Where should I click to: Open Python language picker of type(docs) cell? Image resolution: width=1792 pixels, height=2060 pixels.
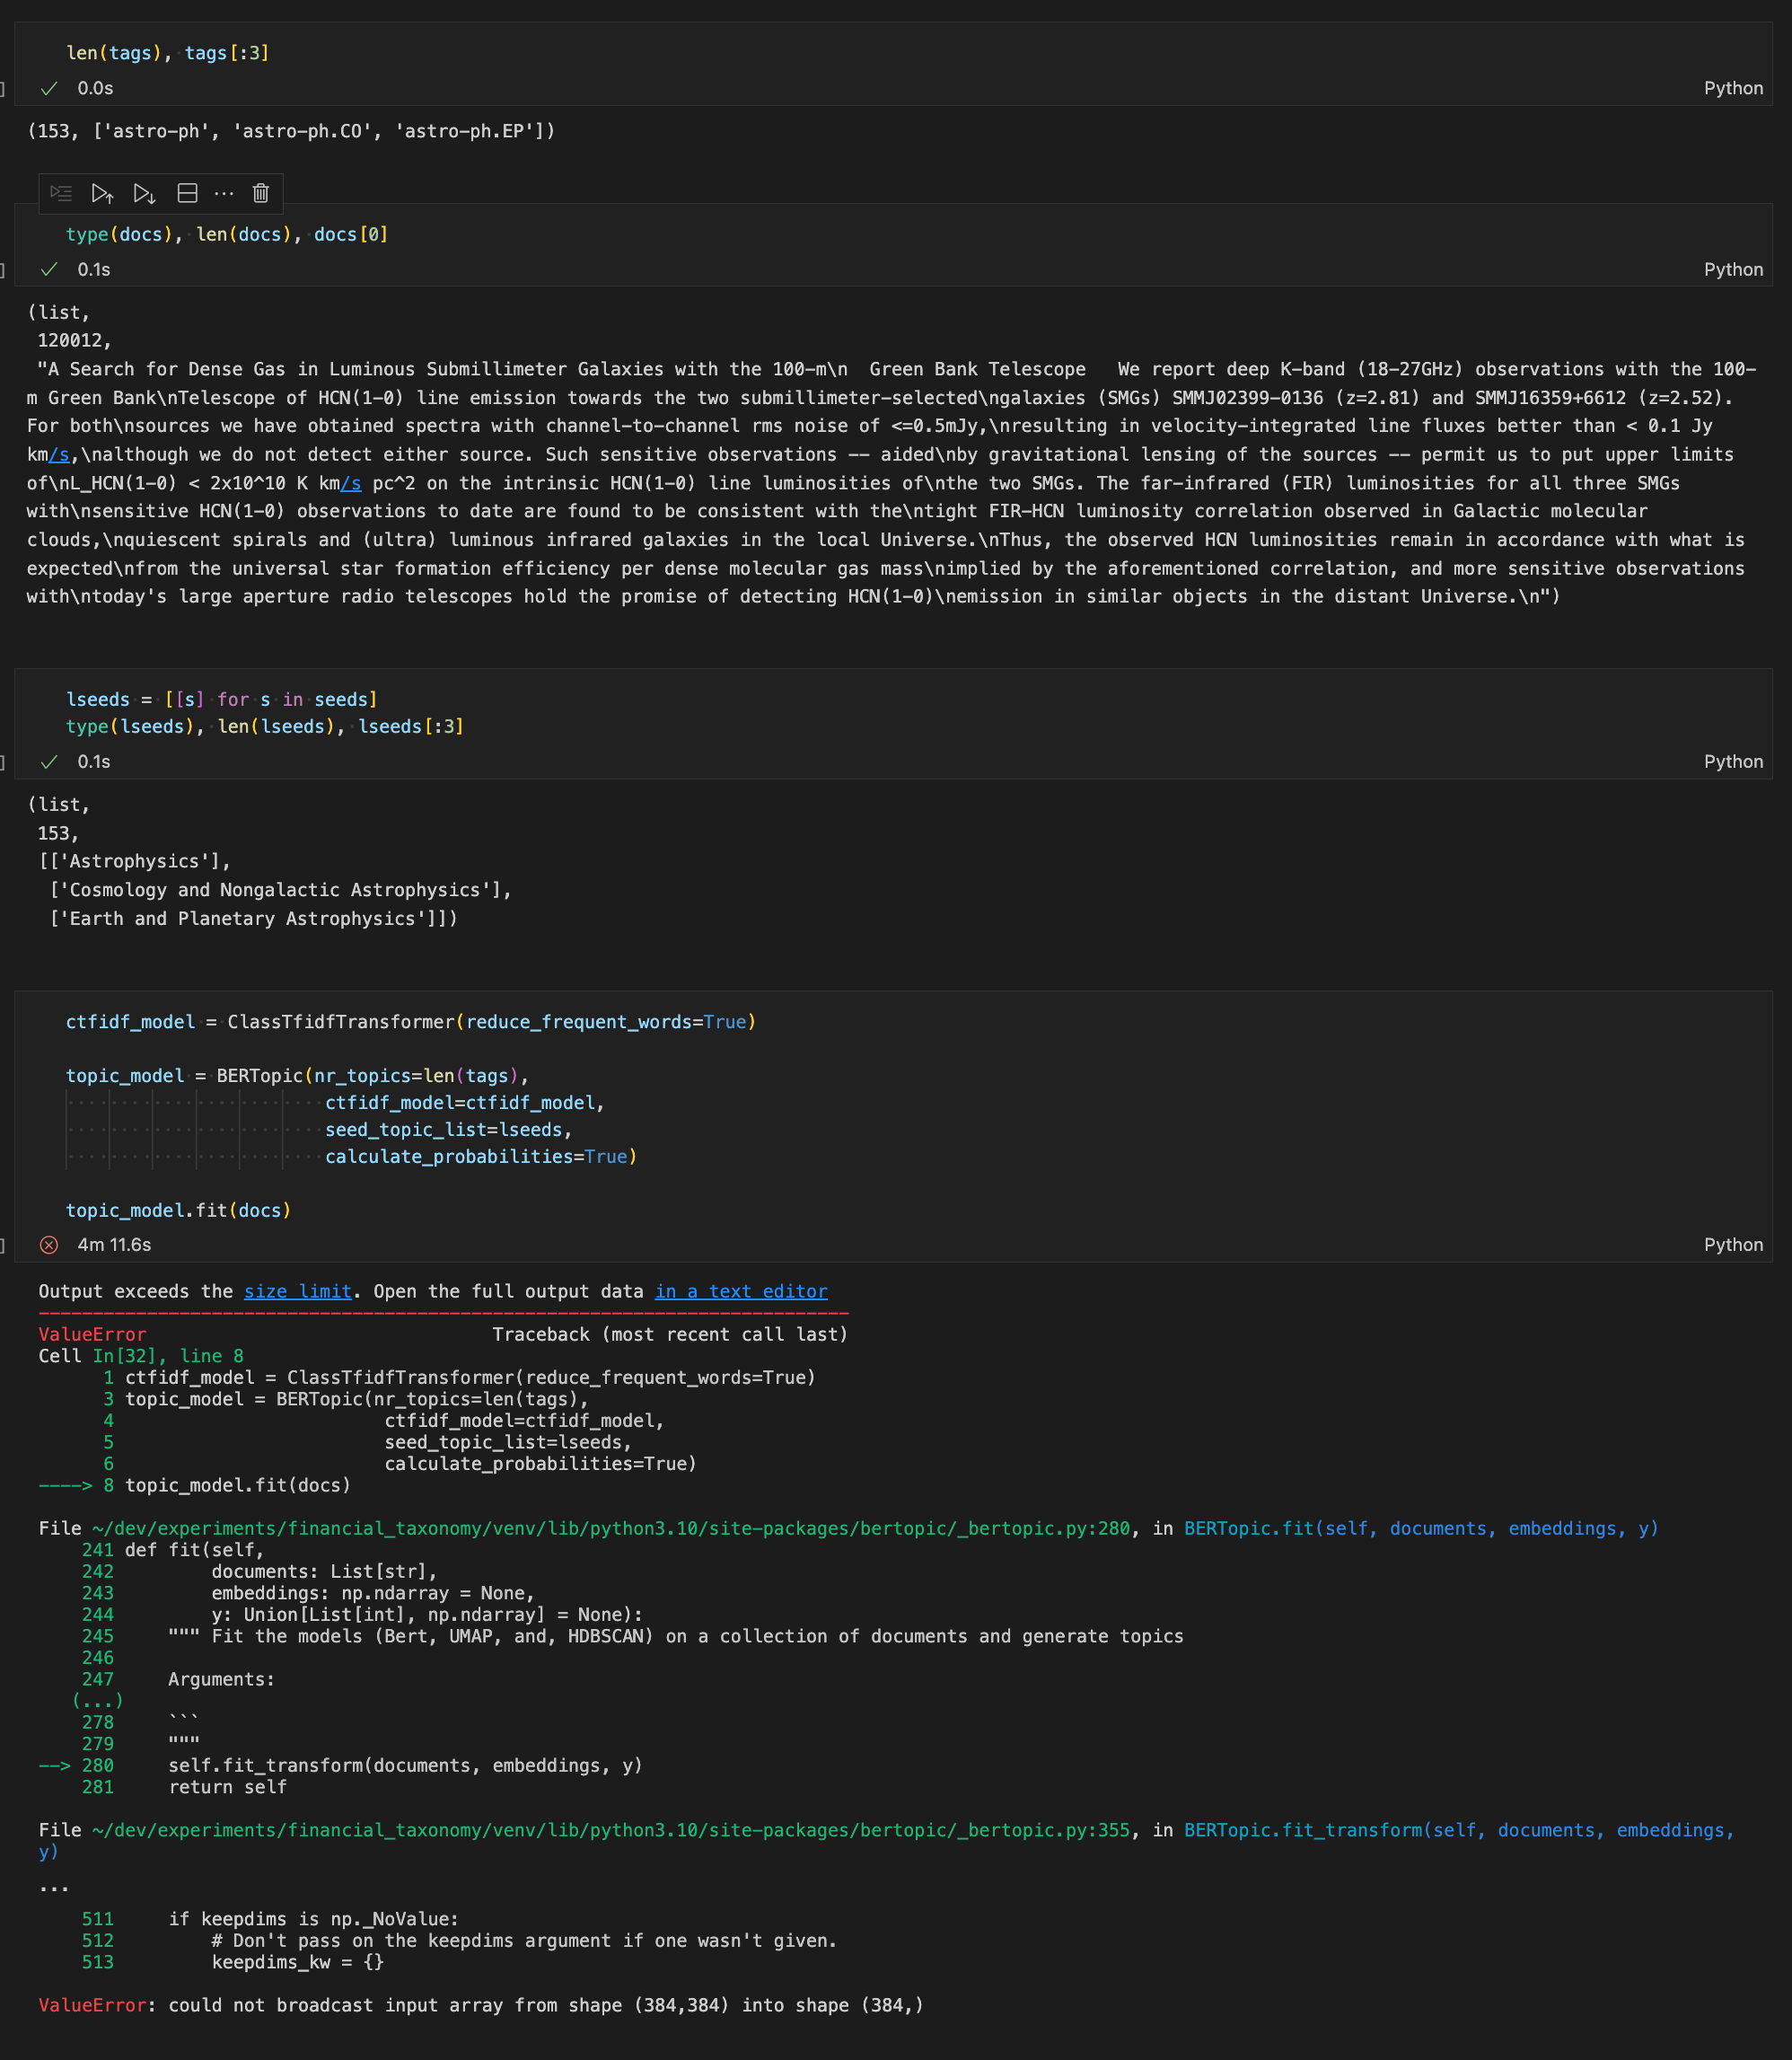click(x=1733, y=269)
